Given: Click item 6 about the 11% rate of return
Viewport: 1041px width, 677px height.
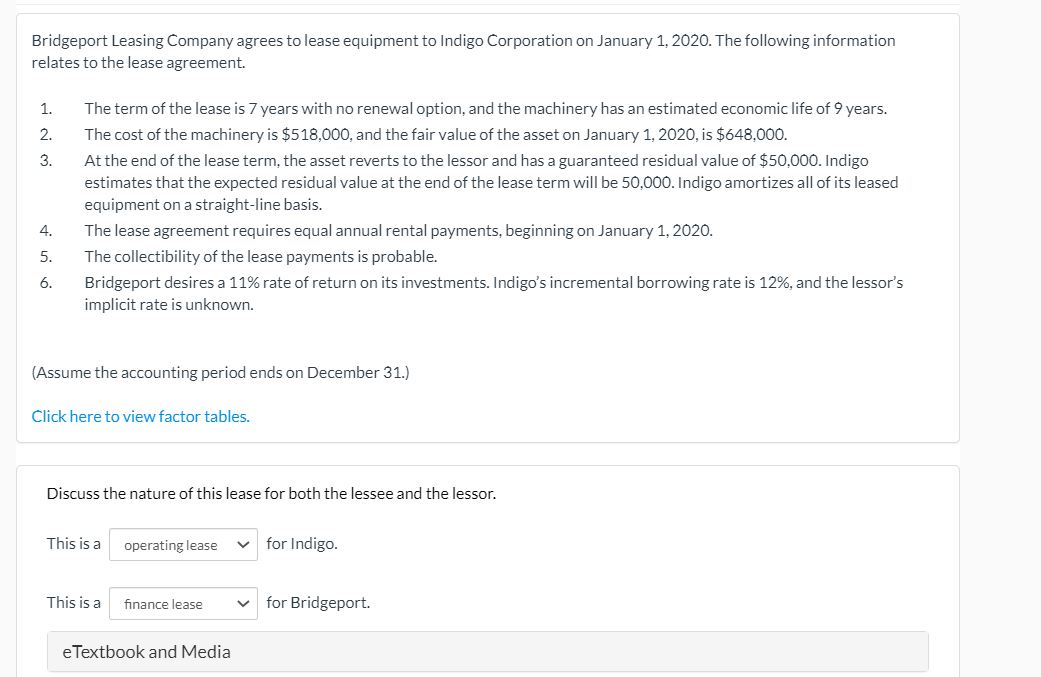Looking at the screenshot, I should (493, 293).
